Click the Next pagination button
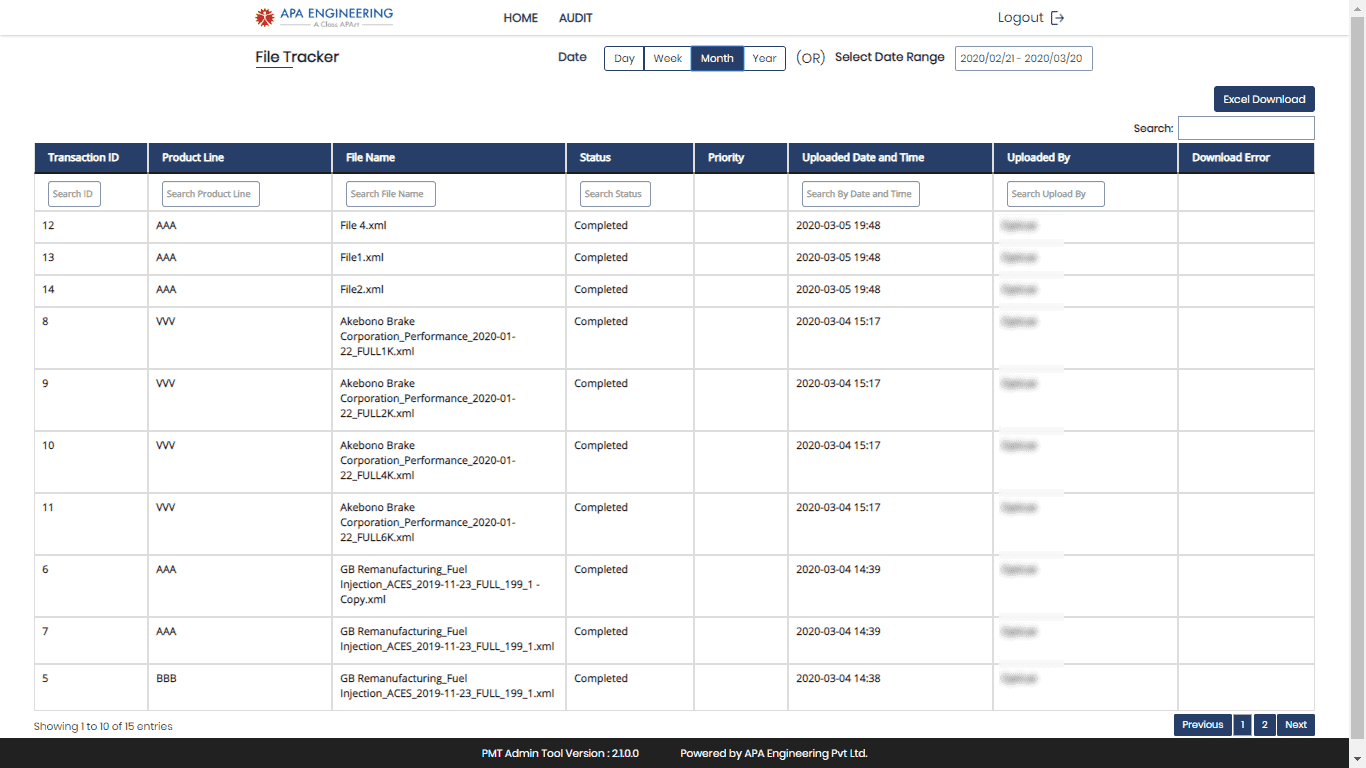Screen dimensions: 1366x768 (x=1296, y=725)
